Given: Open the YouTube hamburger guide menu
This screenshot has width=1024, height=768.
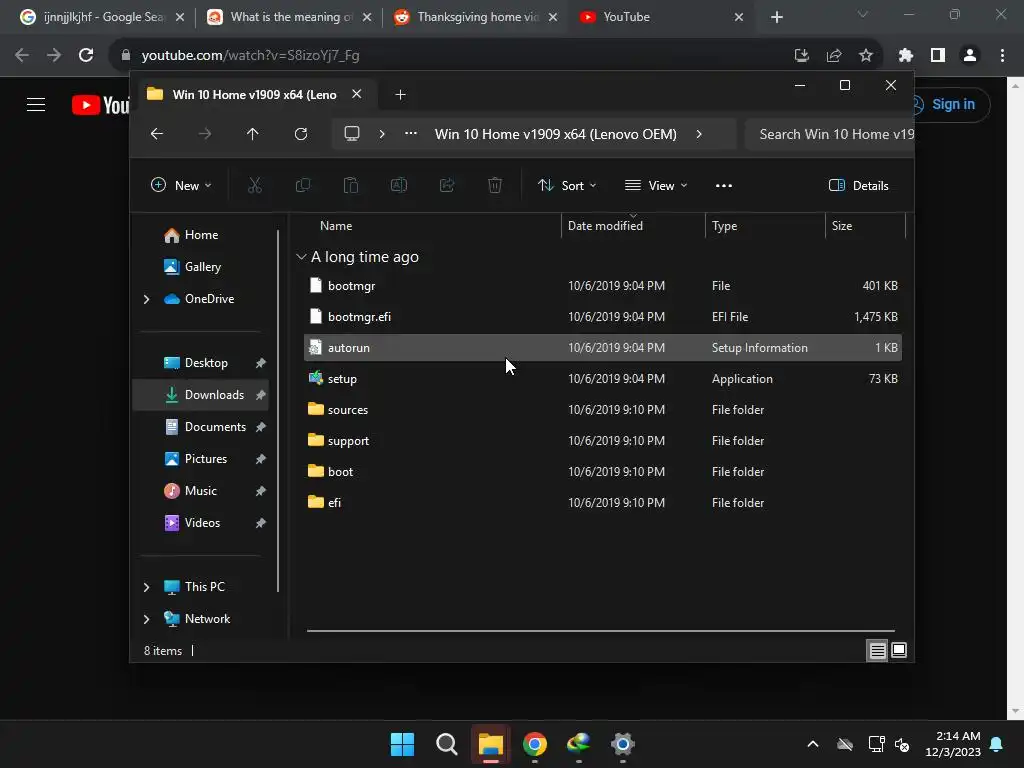Looking at the screenshot, I should pyautogui.click(x=36, y=104).
